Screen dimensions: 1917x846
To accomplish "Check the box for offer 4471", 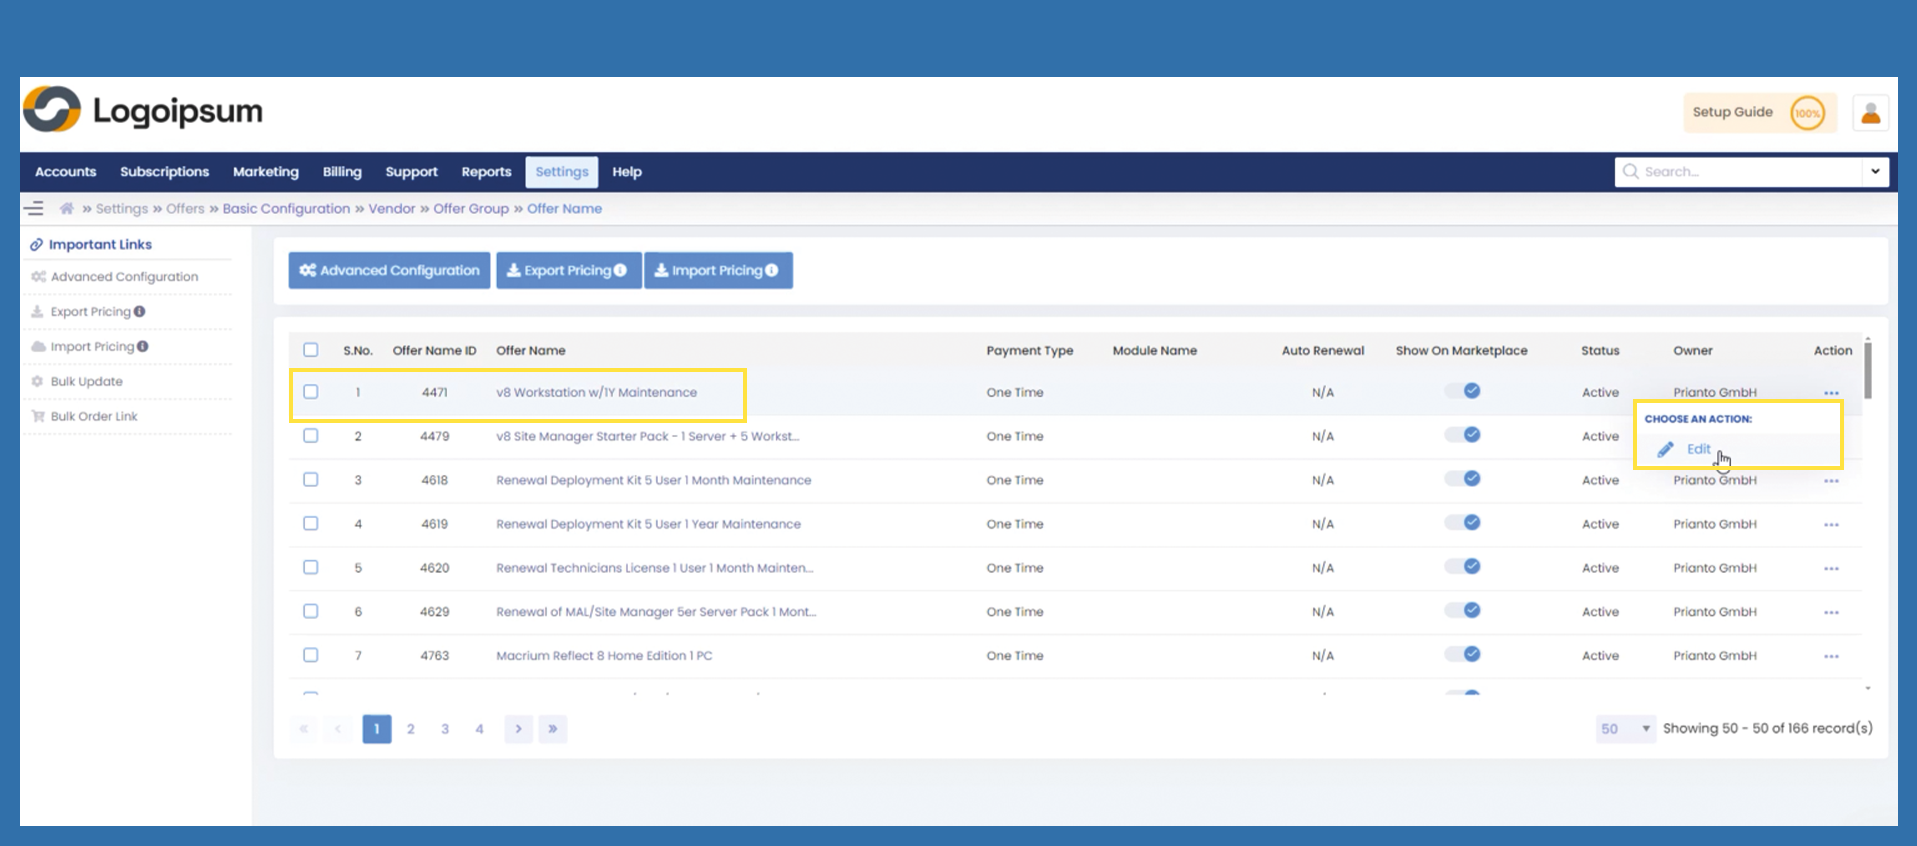I will click(311, 392).
